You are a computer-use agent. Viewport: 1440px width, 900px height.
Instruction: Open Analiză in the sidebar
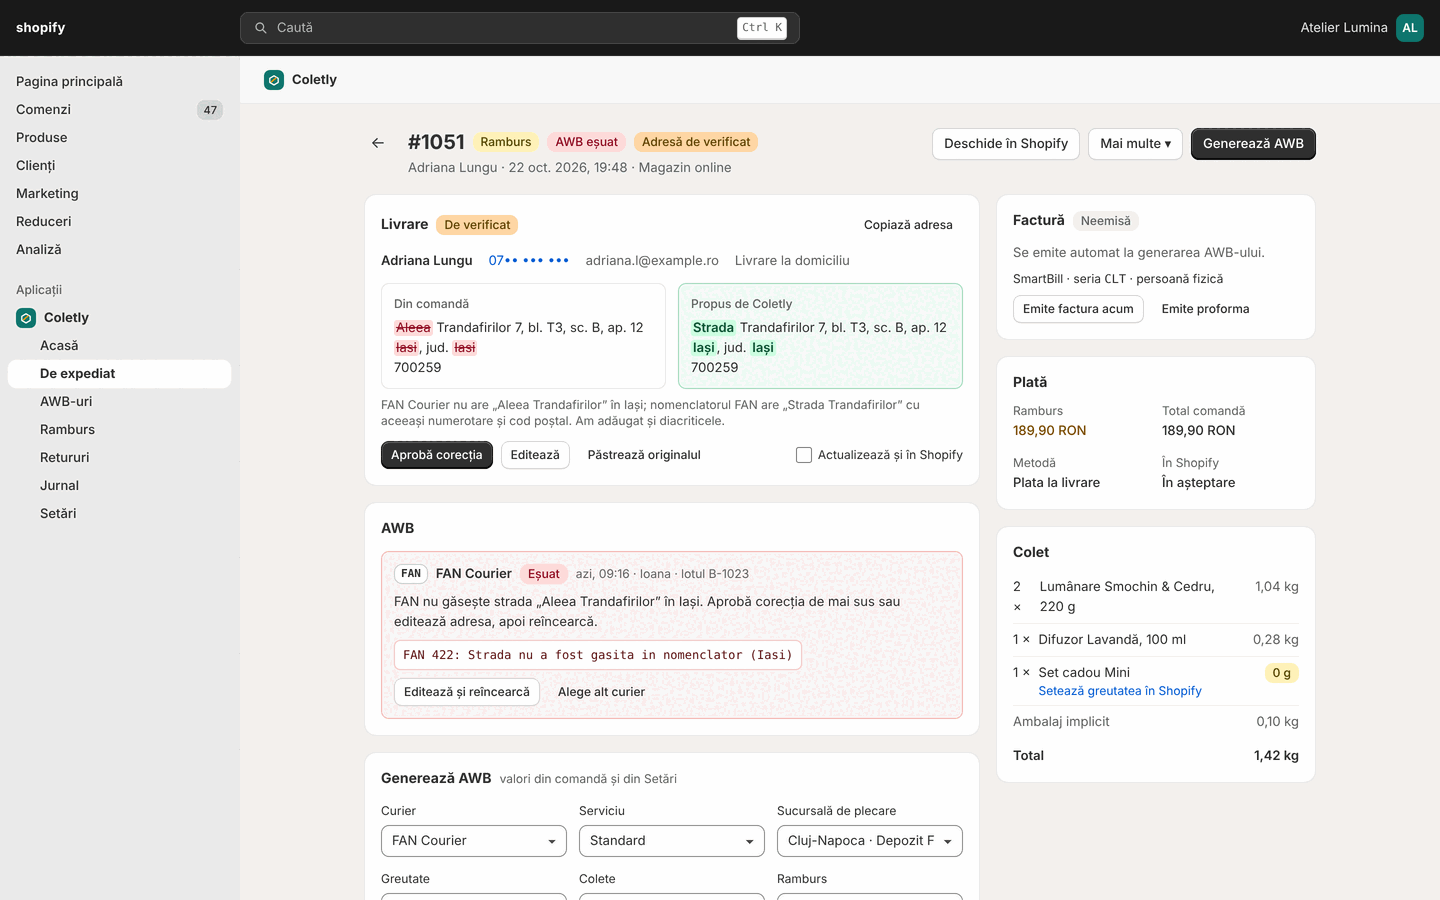(x=120, y=250)
